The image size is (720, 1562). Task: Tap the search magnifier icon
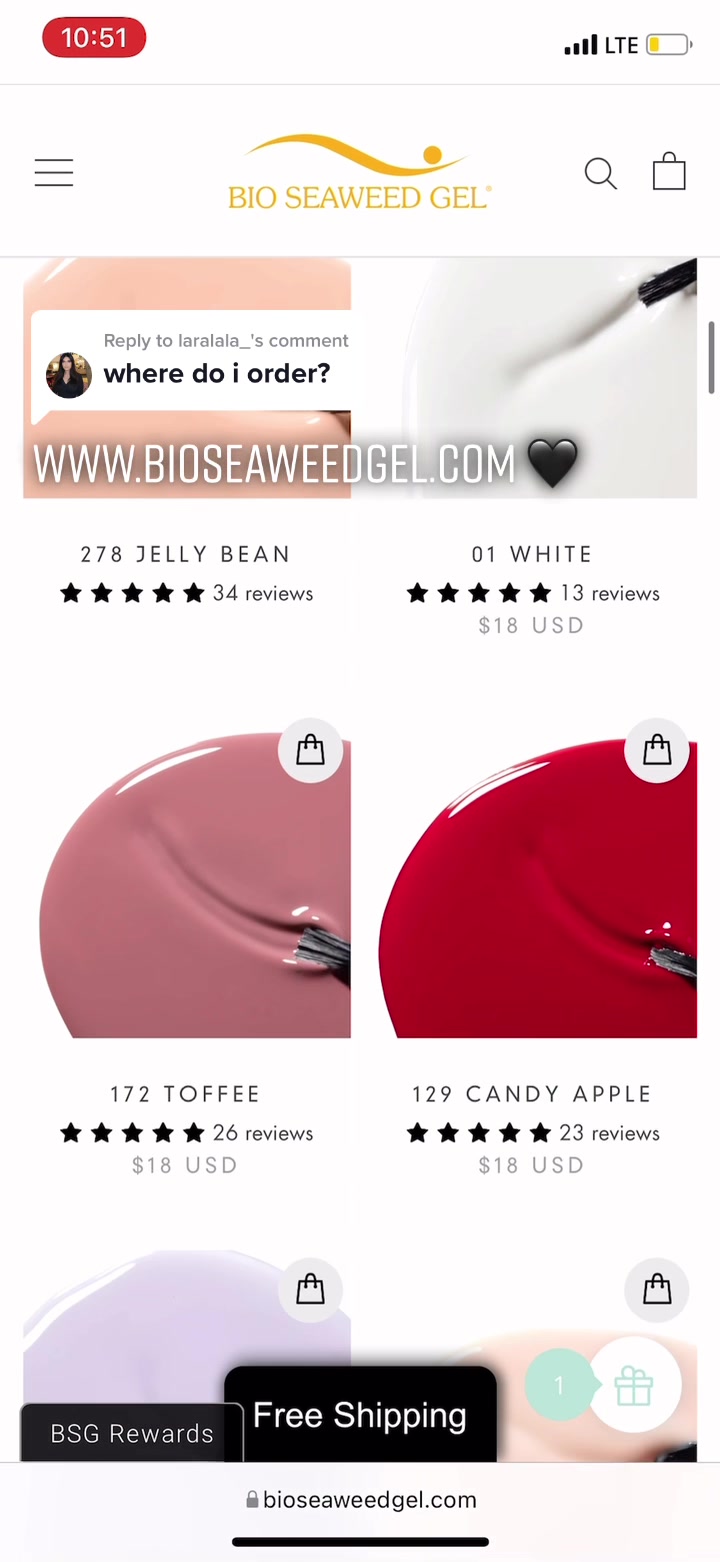pos(600,173)
